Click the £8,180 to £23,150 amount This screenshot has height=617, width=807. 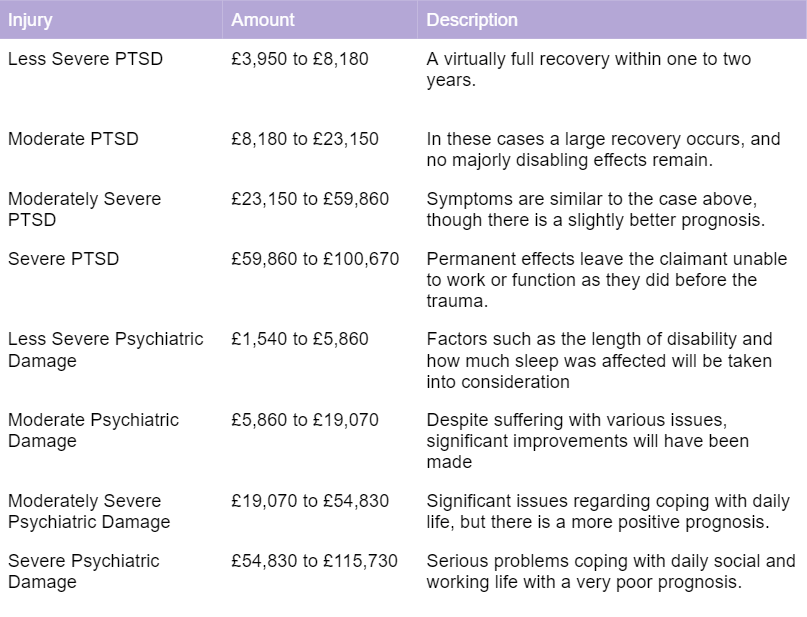(305, 139)
